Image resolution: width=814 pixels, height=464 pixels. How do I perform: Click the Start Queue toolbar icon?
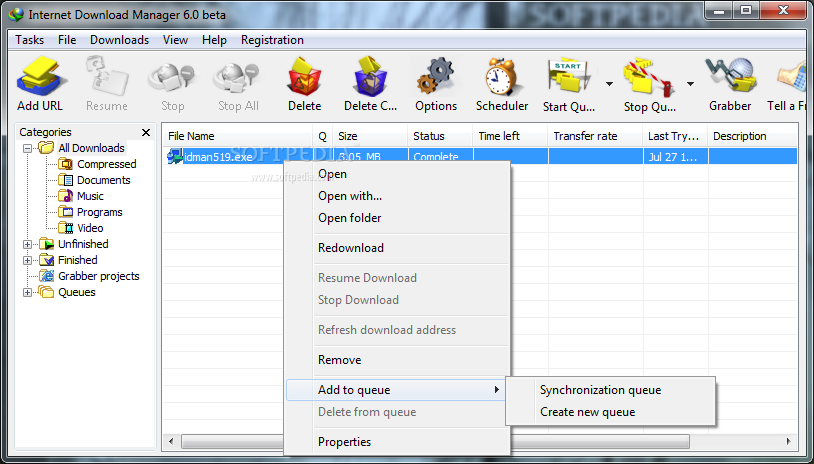[569, 78]
